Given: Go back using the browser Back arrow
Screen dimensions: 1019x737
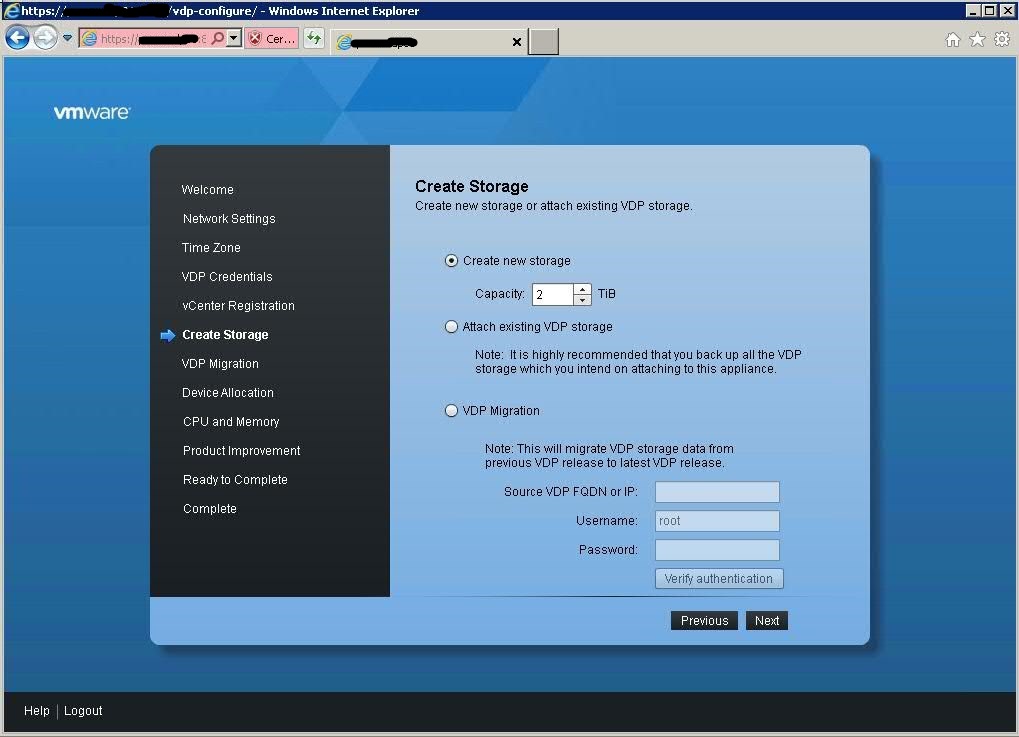Looking at the screenshot, I should (x=18, y=38).
